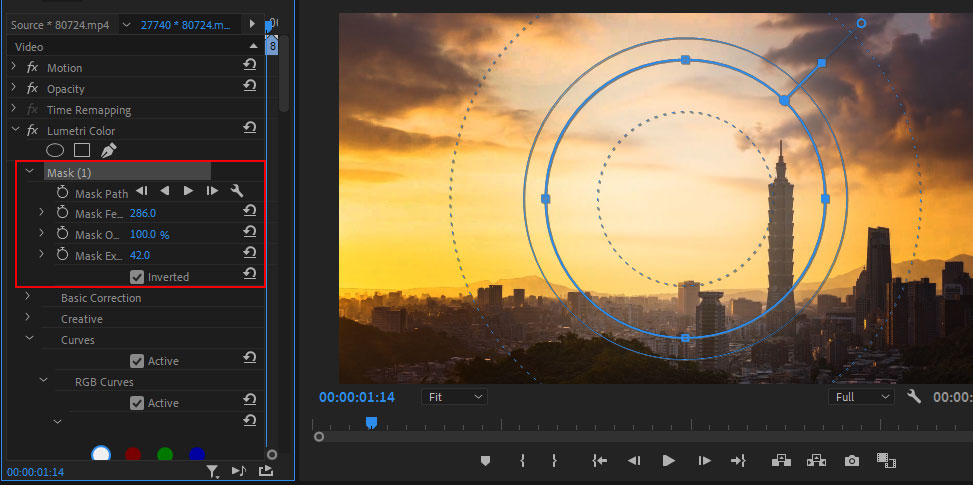The height and width of the screenshot is (485, 973).
Task: Reset the Mask Opacity value
Action: 249,232
